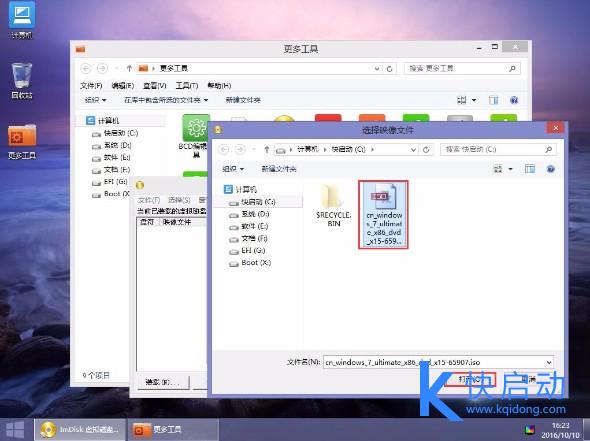Viewport: 590px width, 441px height.
Task: Open the BCD editor tool icon
Action: (x=195, y=135)
